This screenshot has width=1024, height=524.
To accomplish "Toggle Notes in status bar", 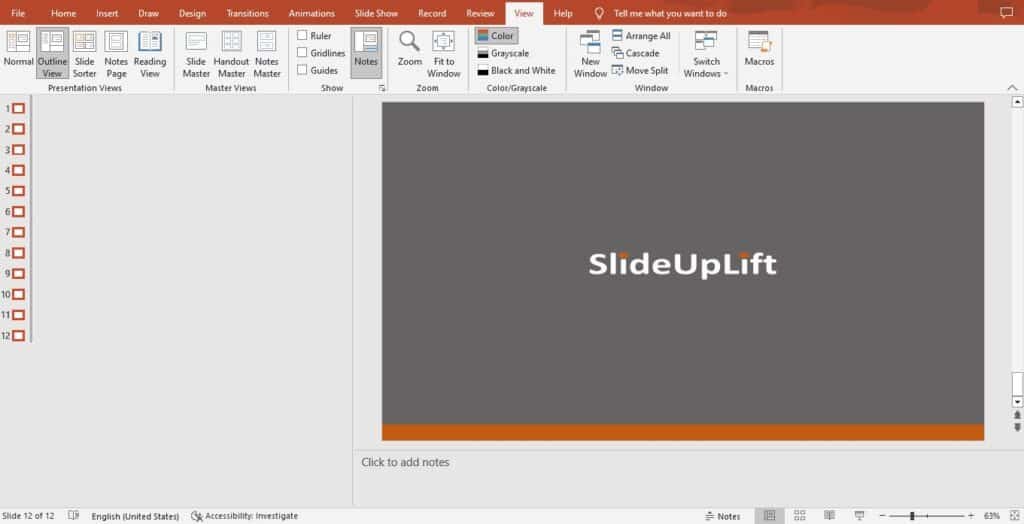I will click(722, 516).
